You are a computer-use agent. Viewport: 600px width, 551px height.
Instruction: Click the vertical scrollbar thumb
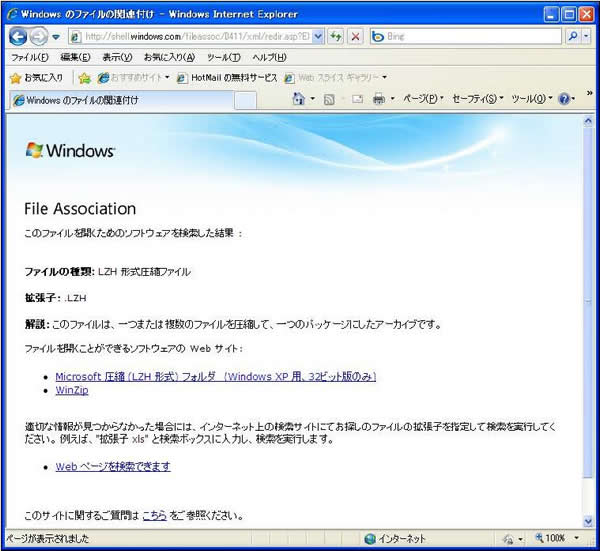coord(588,302)
